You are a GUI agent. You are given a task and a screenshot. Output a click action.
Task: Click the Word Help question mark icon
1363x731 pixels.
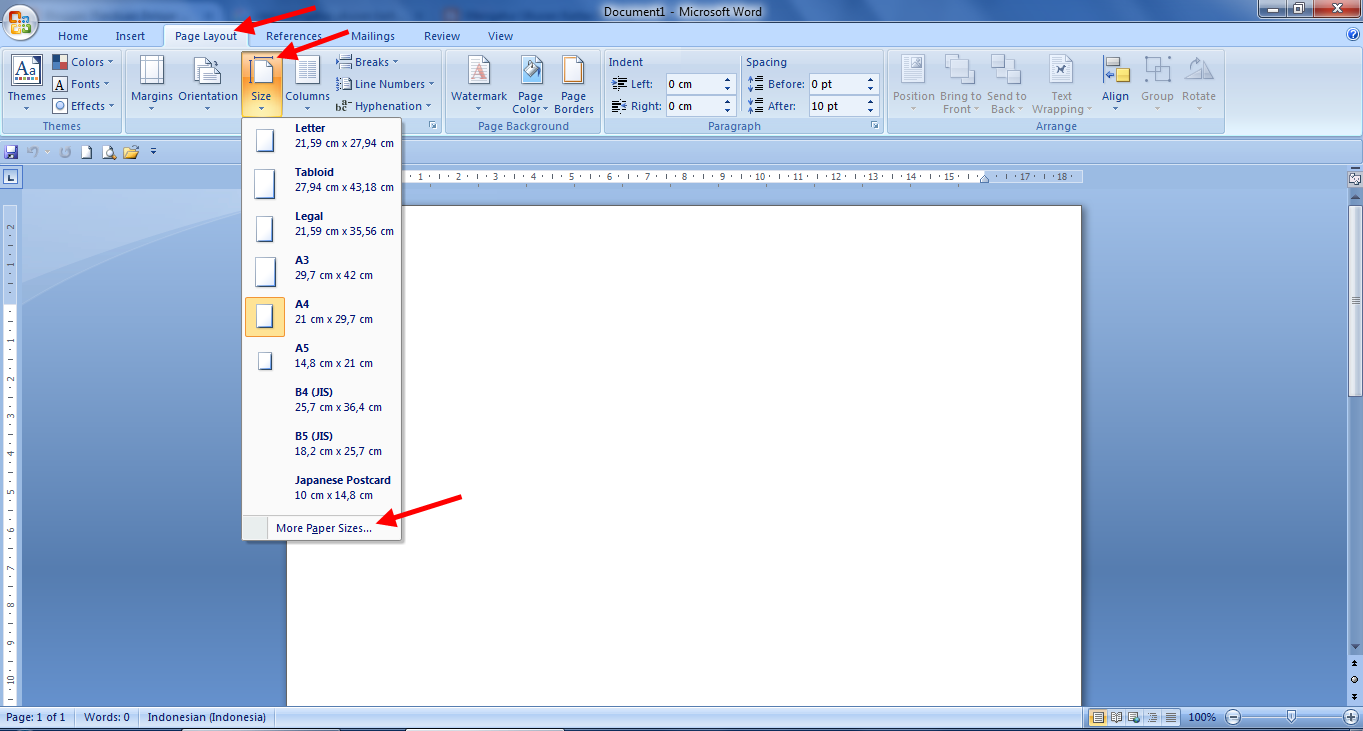pos(1353,34)
